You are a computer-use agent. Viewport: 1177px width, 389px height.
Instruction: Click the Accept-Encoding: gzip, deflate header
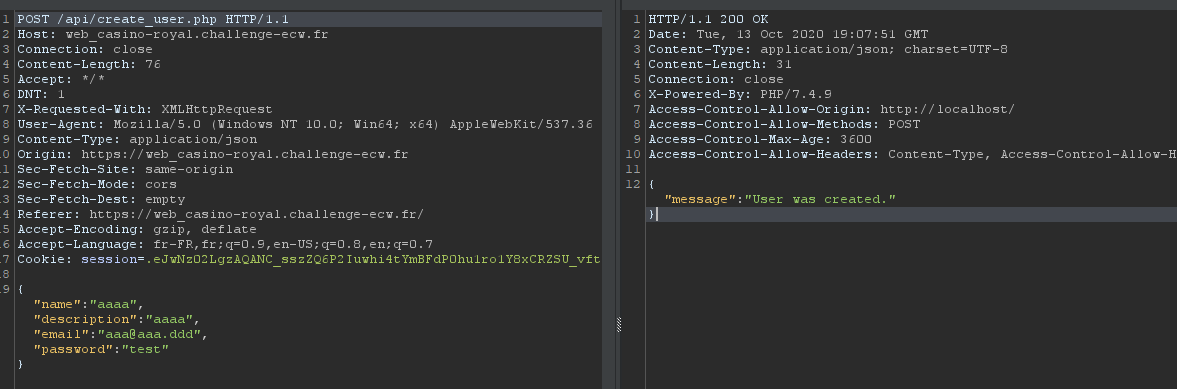137,230
